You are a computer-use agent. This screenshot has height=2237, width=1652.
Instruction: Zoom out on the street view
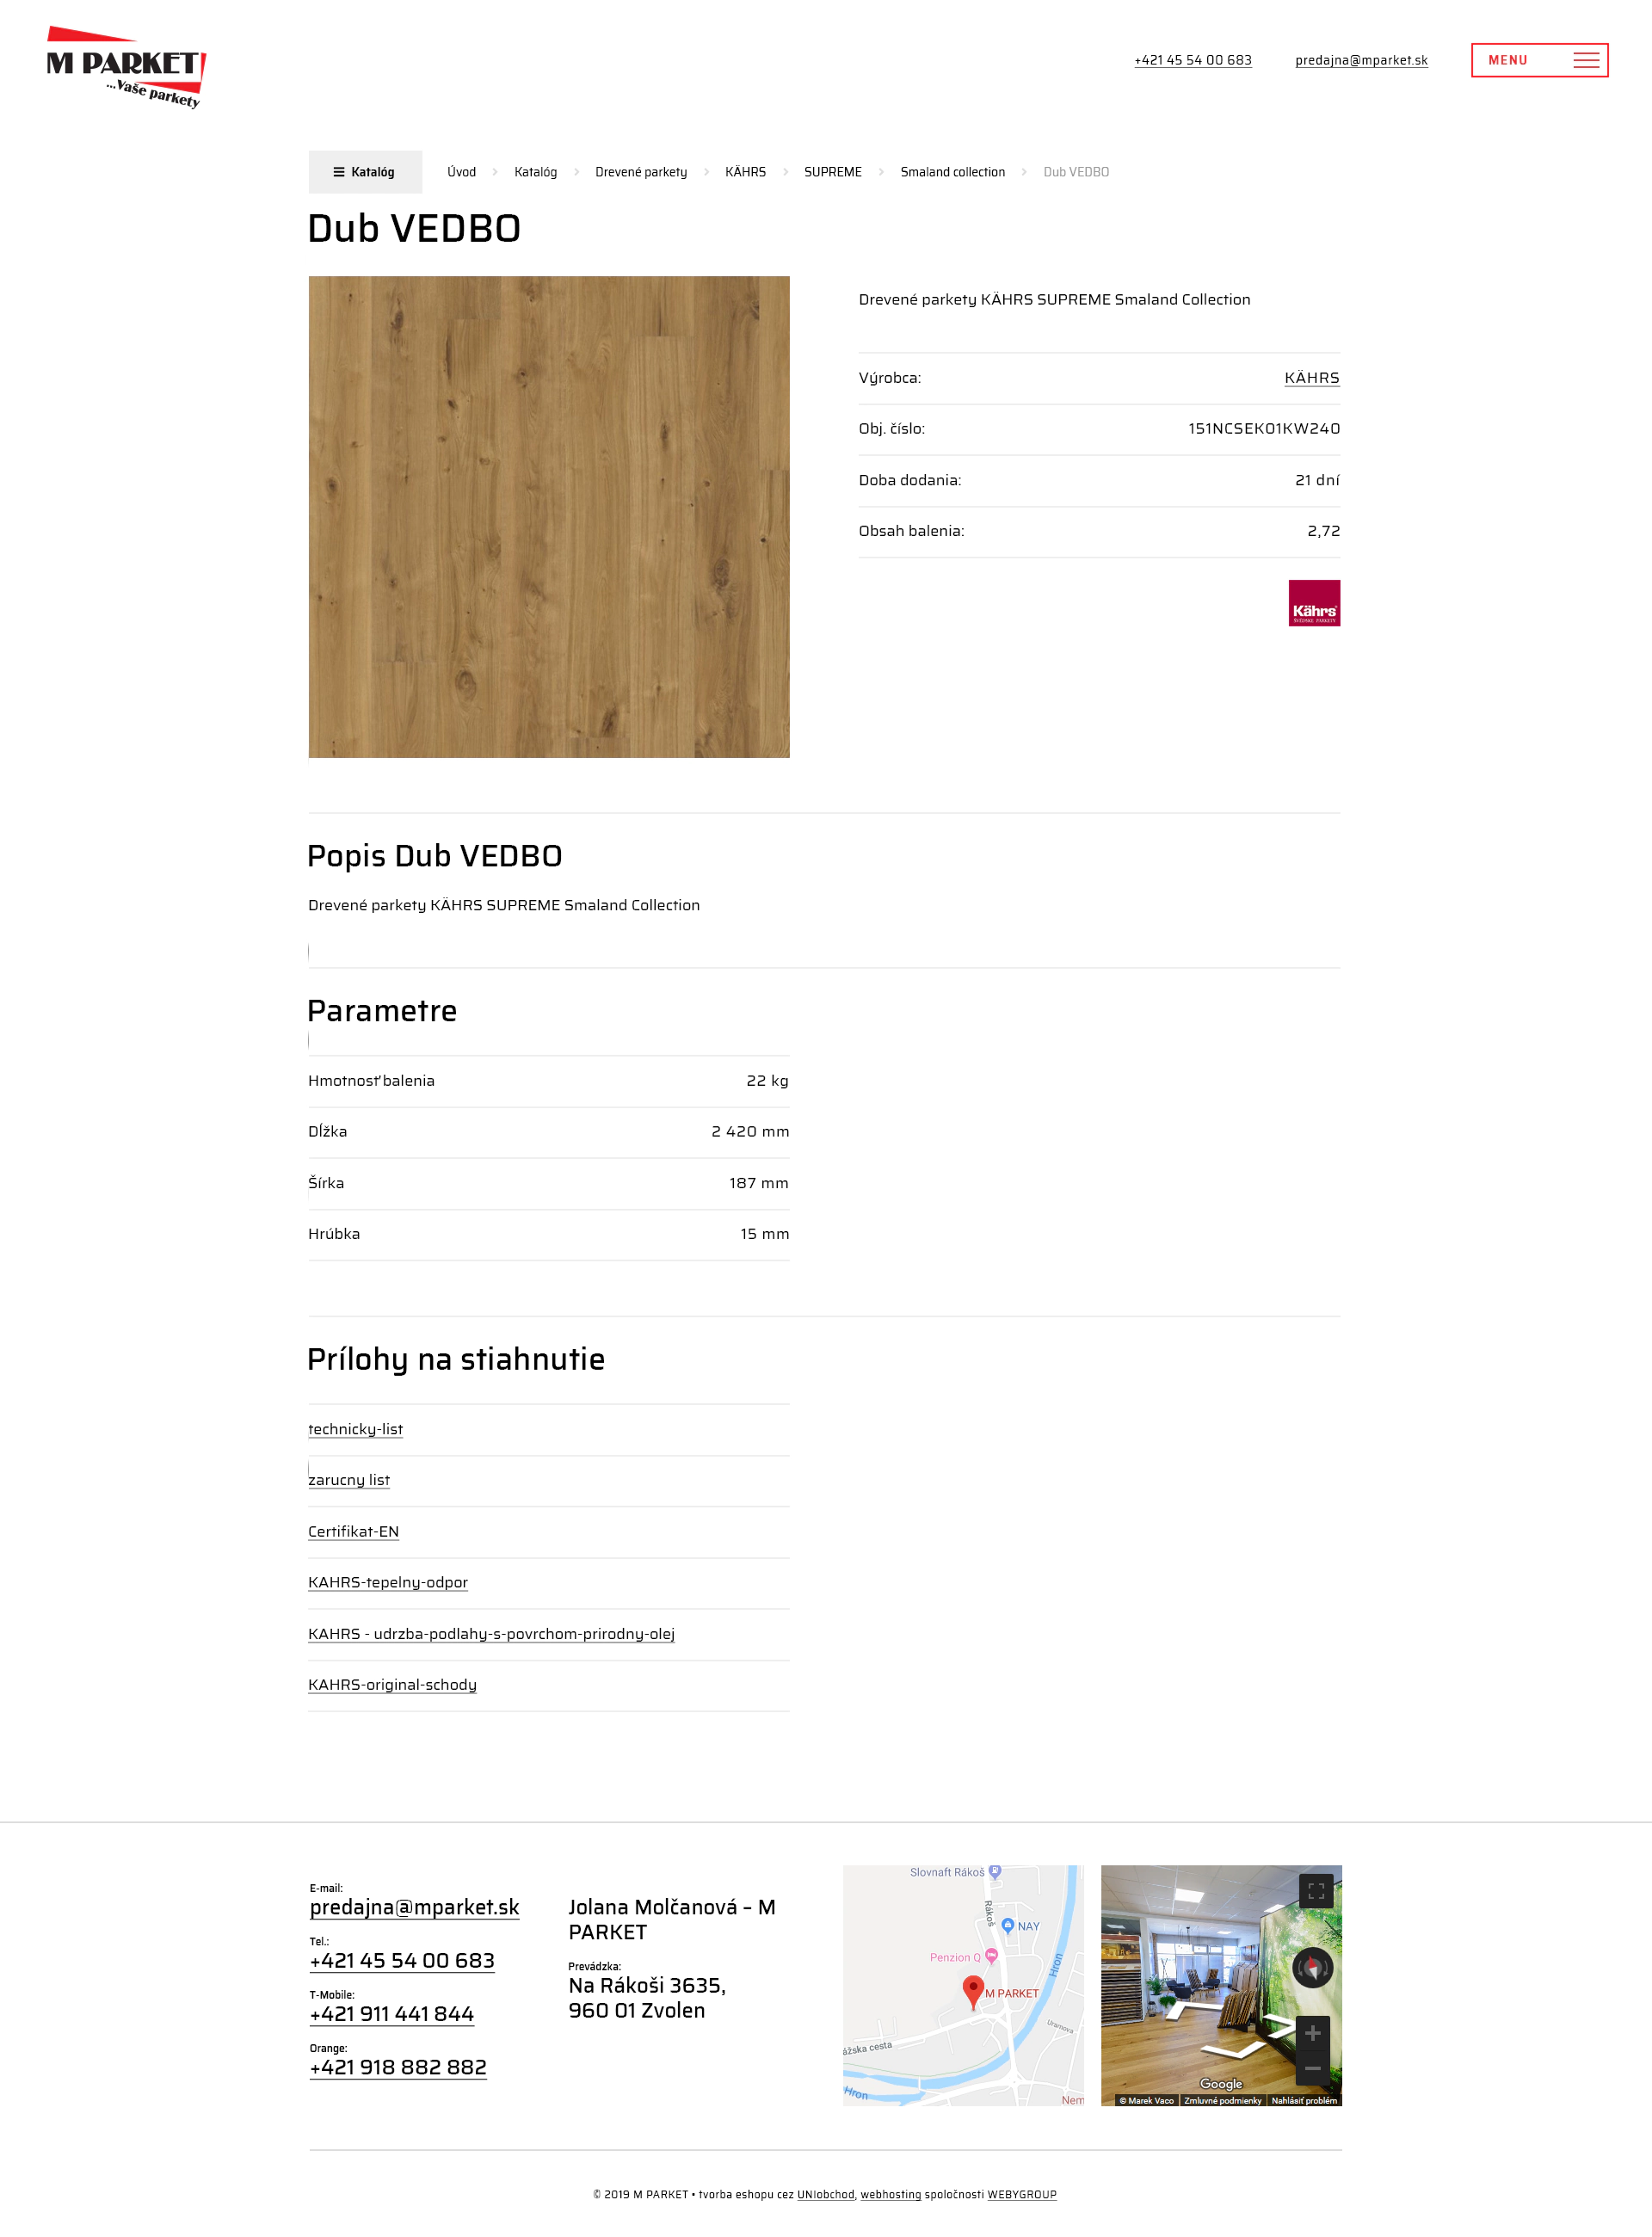coord(1313,2068)
